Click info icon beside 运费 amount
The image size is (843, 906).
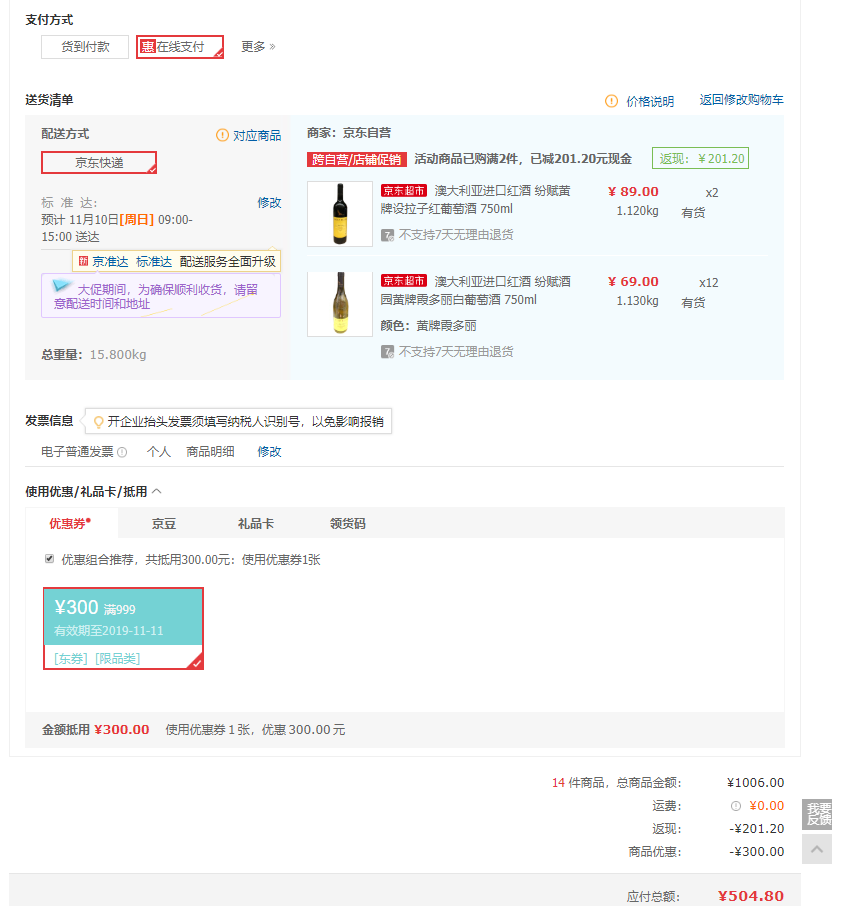tap(736, 806)
